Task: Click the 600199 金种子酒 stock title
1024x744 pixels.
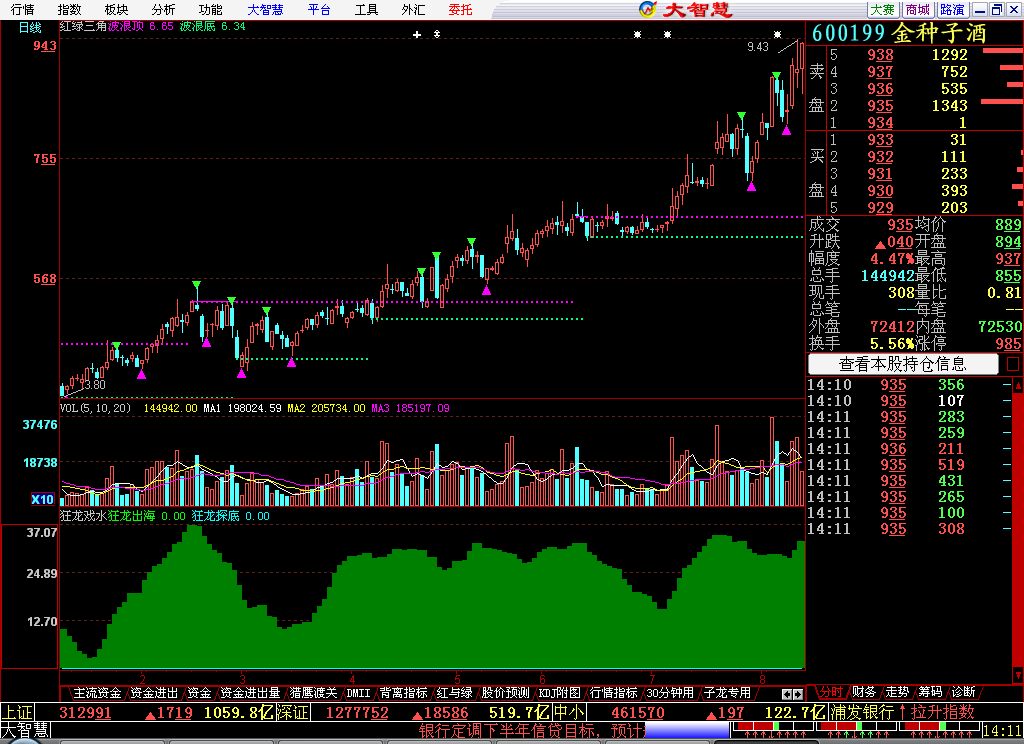Action: tap(899, 33)
